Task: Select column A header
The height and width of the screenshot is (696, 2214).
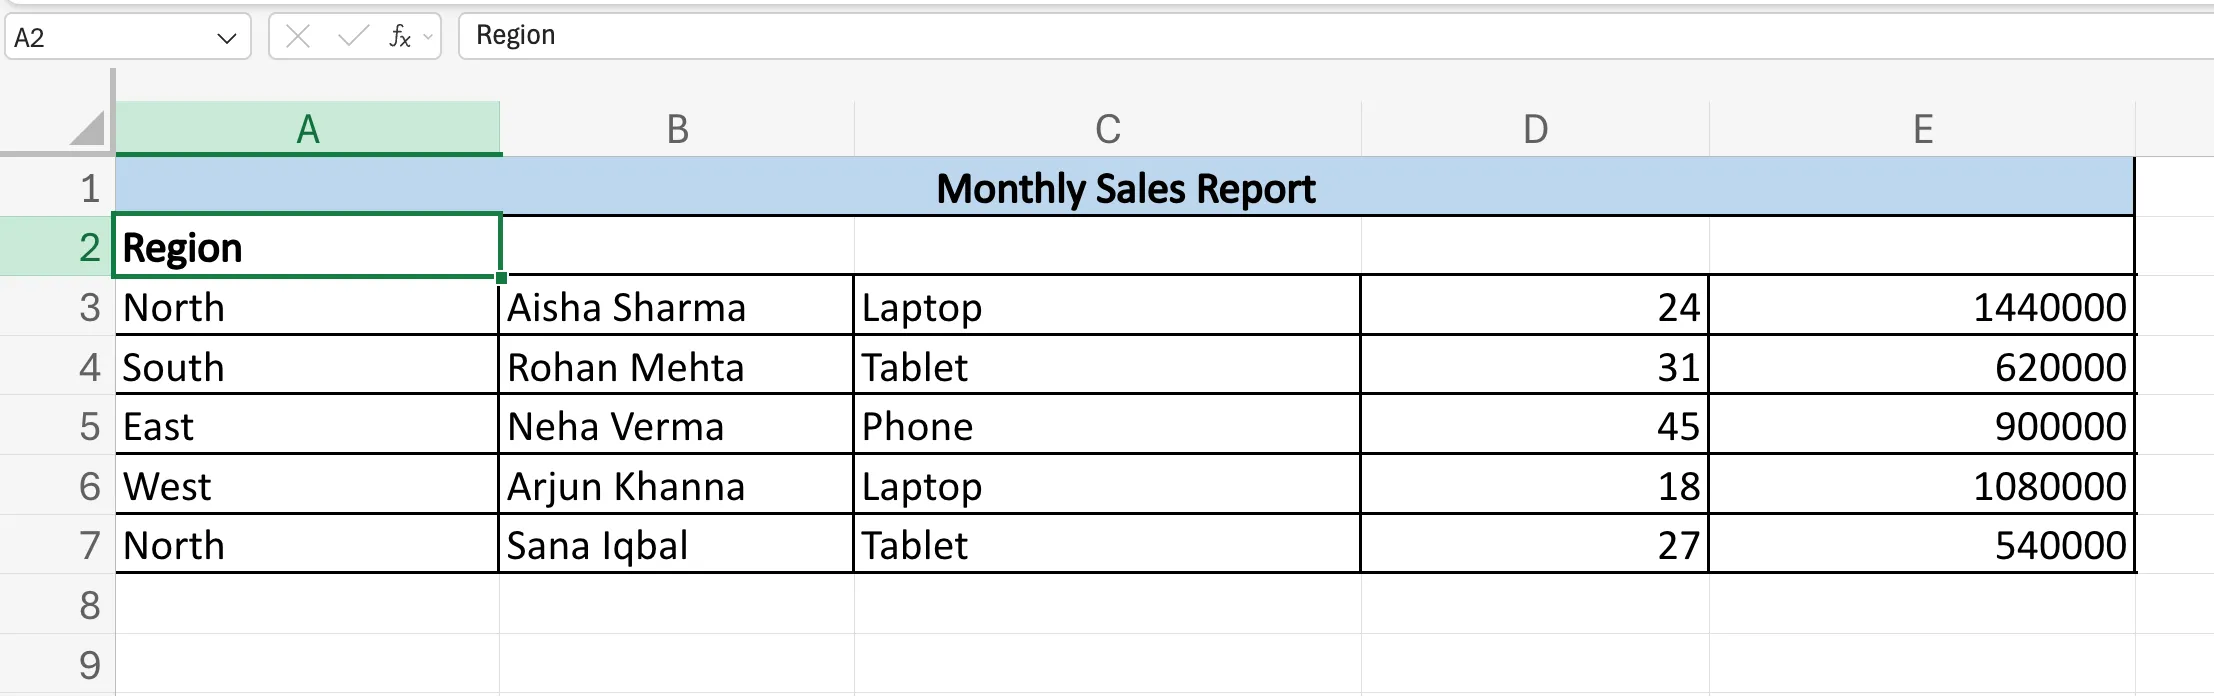Action: (308, 129)
